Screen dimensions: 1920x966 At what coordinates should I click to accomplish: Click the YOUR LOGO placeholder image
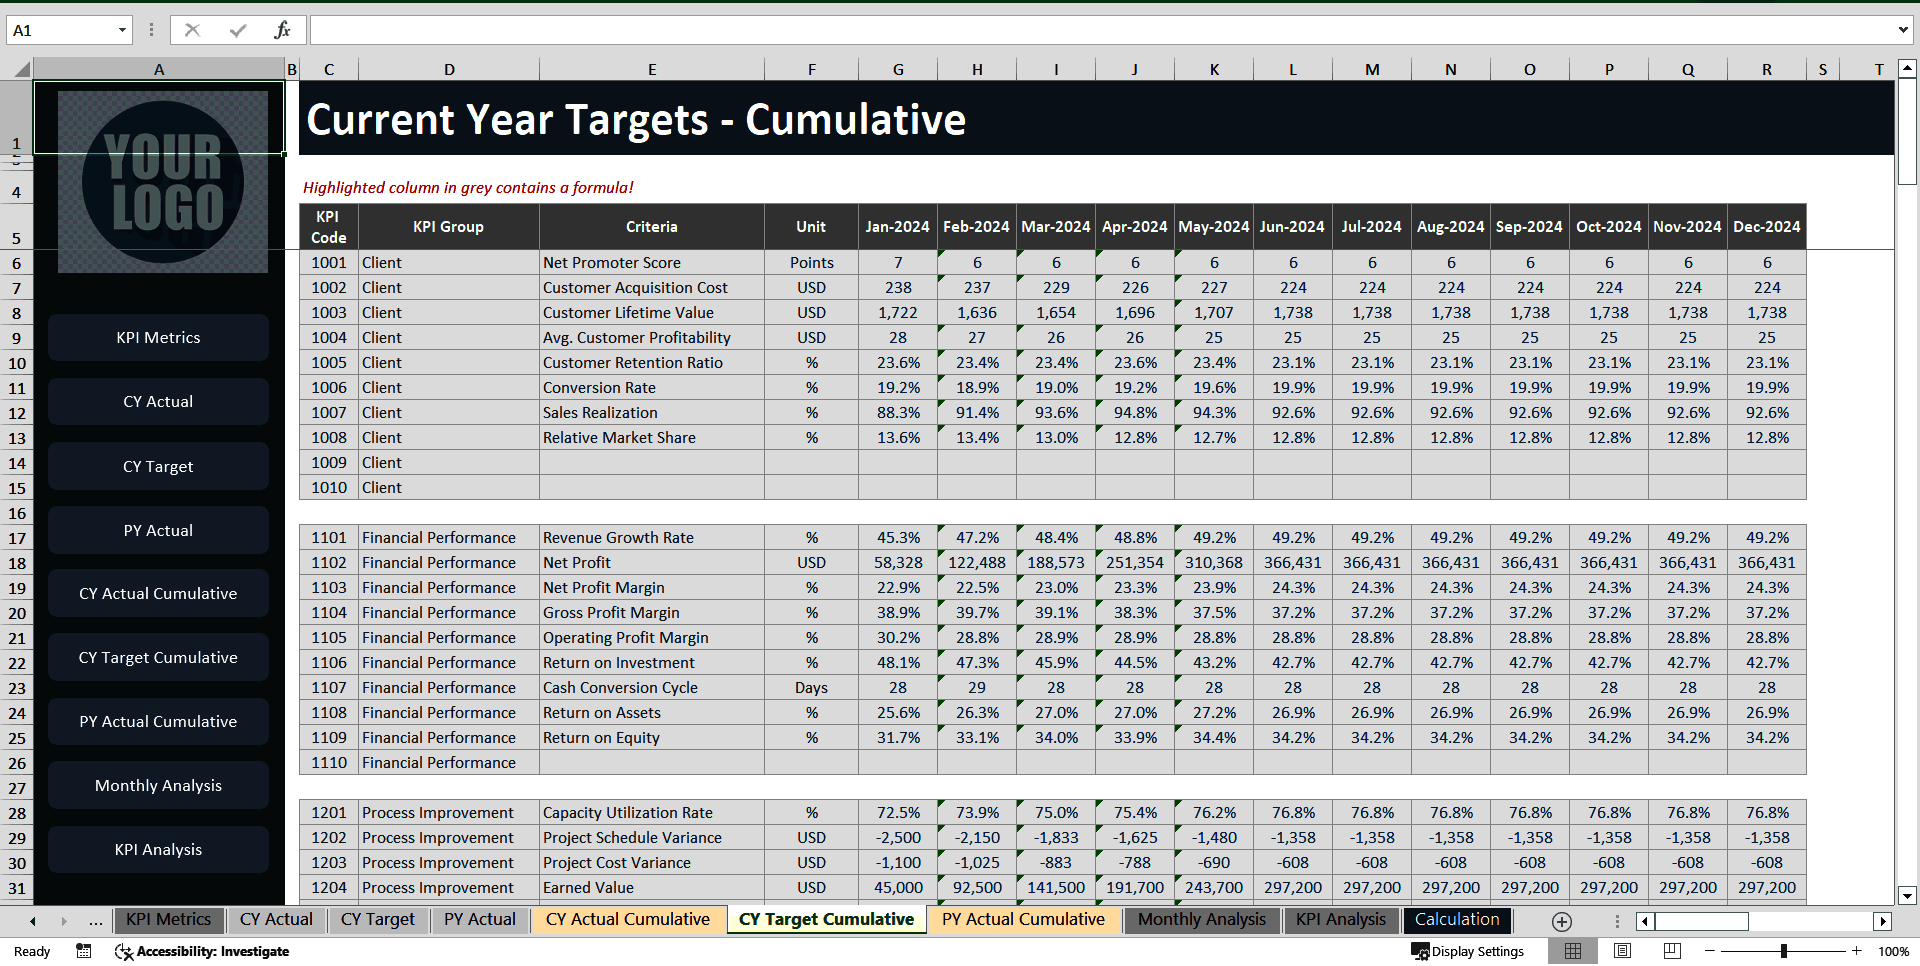click(163, 182)
